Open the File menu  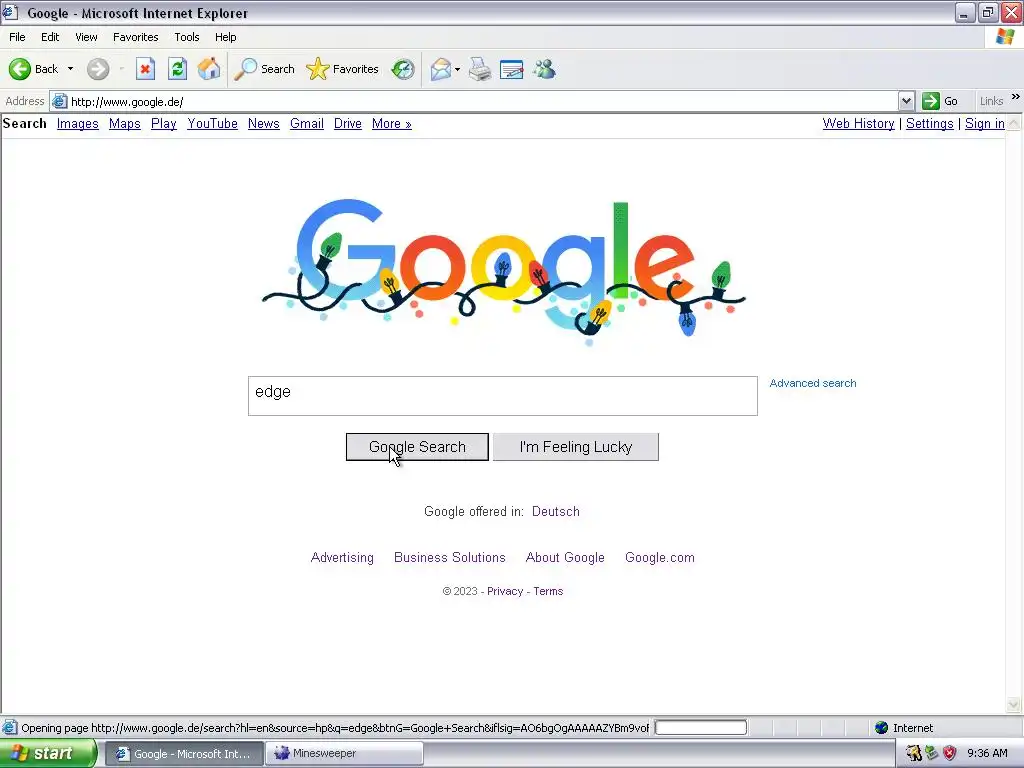point(17,37)
